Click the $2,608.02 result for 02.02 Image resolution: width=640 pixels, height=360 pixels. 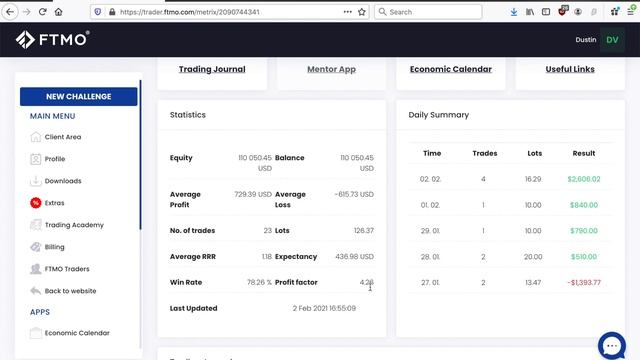tap(584, 179)
